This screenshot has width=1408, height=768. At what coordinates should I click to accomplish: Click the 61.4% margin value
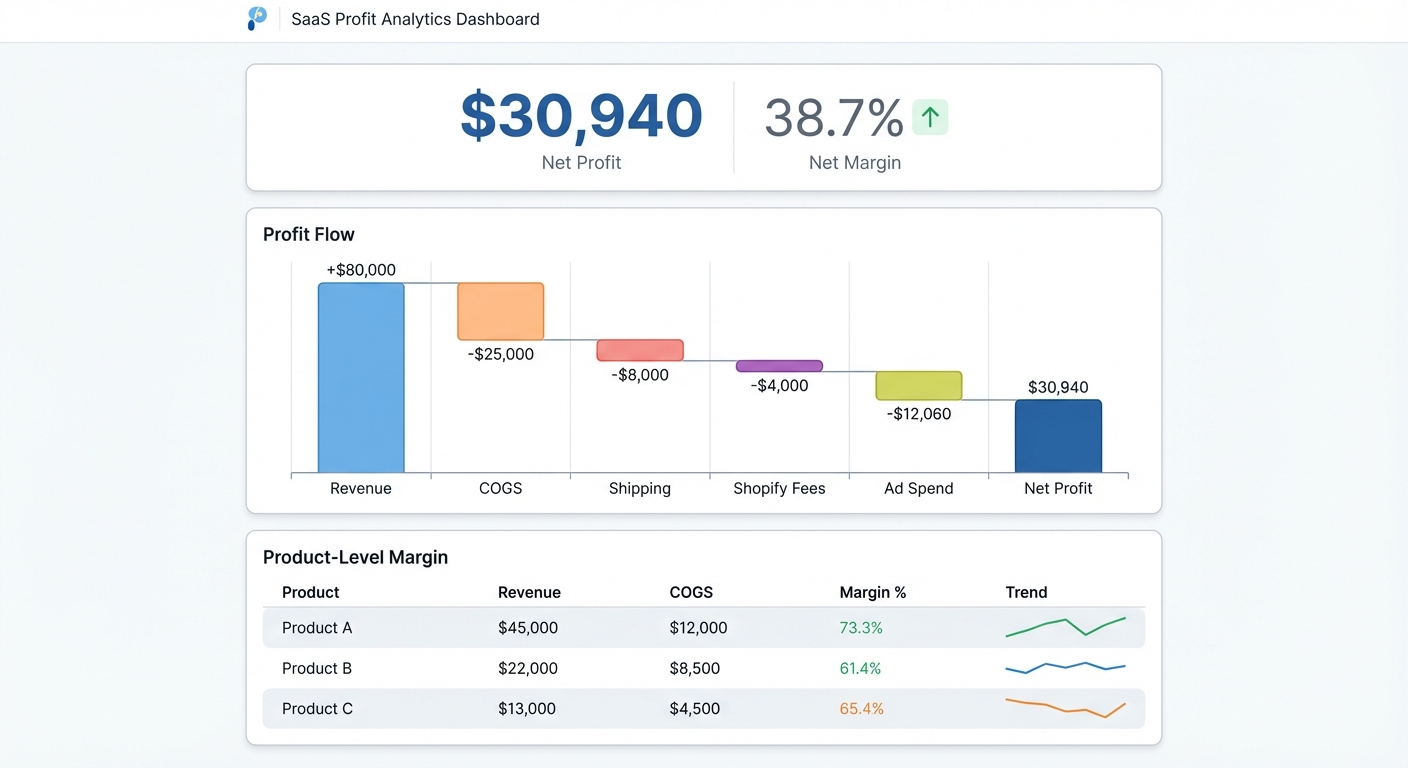860,668
